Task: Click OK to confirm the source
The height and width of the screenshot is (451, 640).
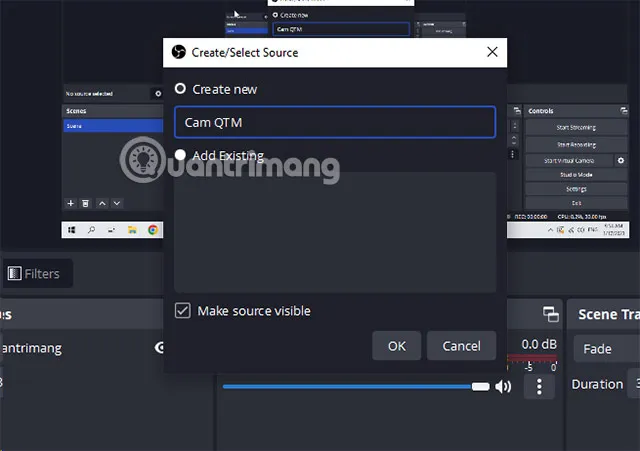Action: point(397,346)
